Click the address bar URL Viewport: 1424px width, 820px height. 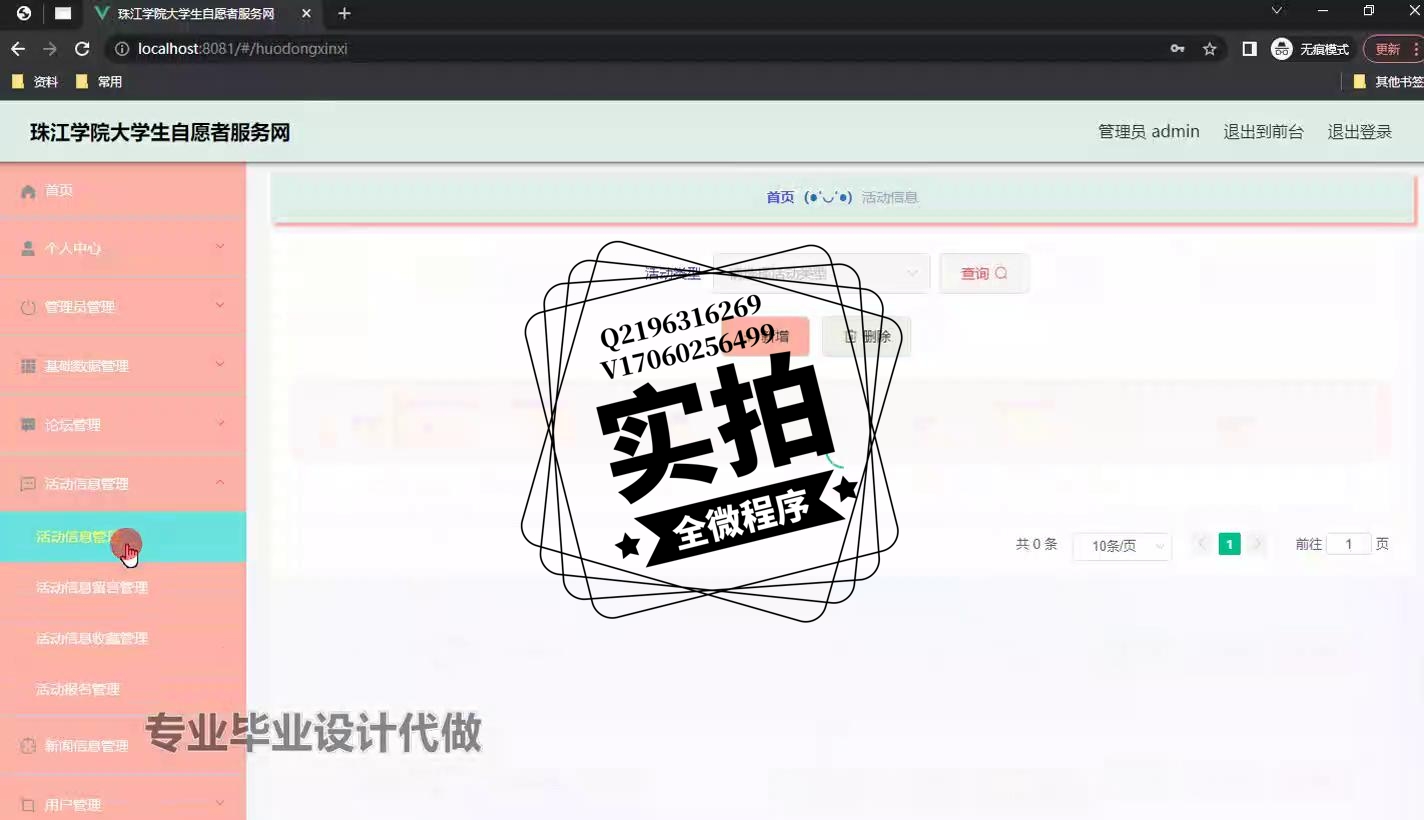point(242,49)
